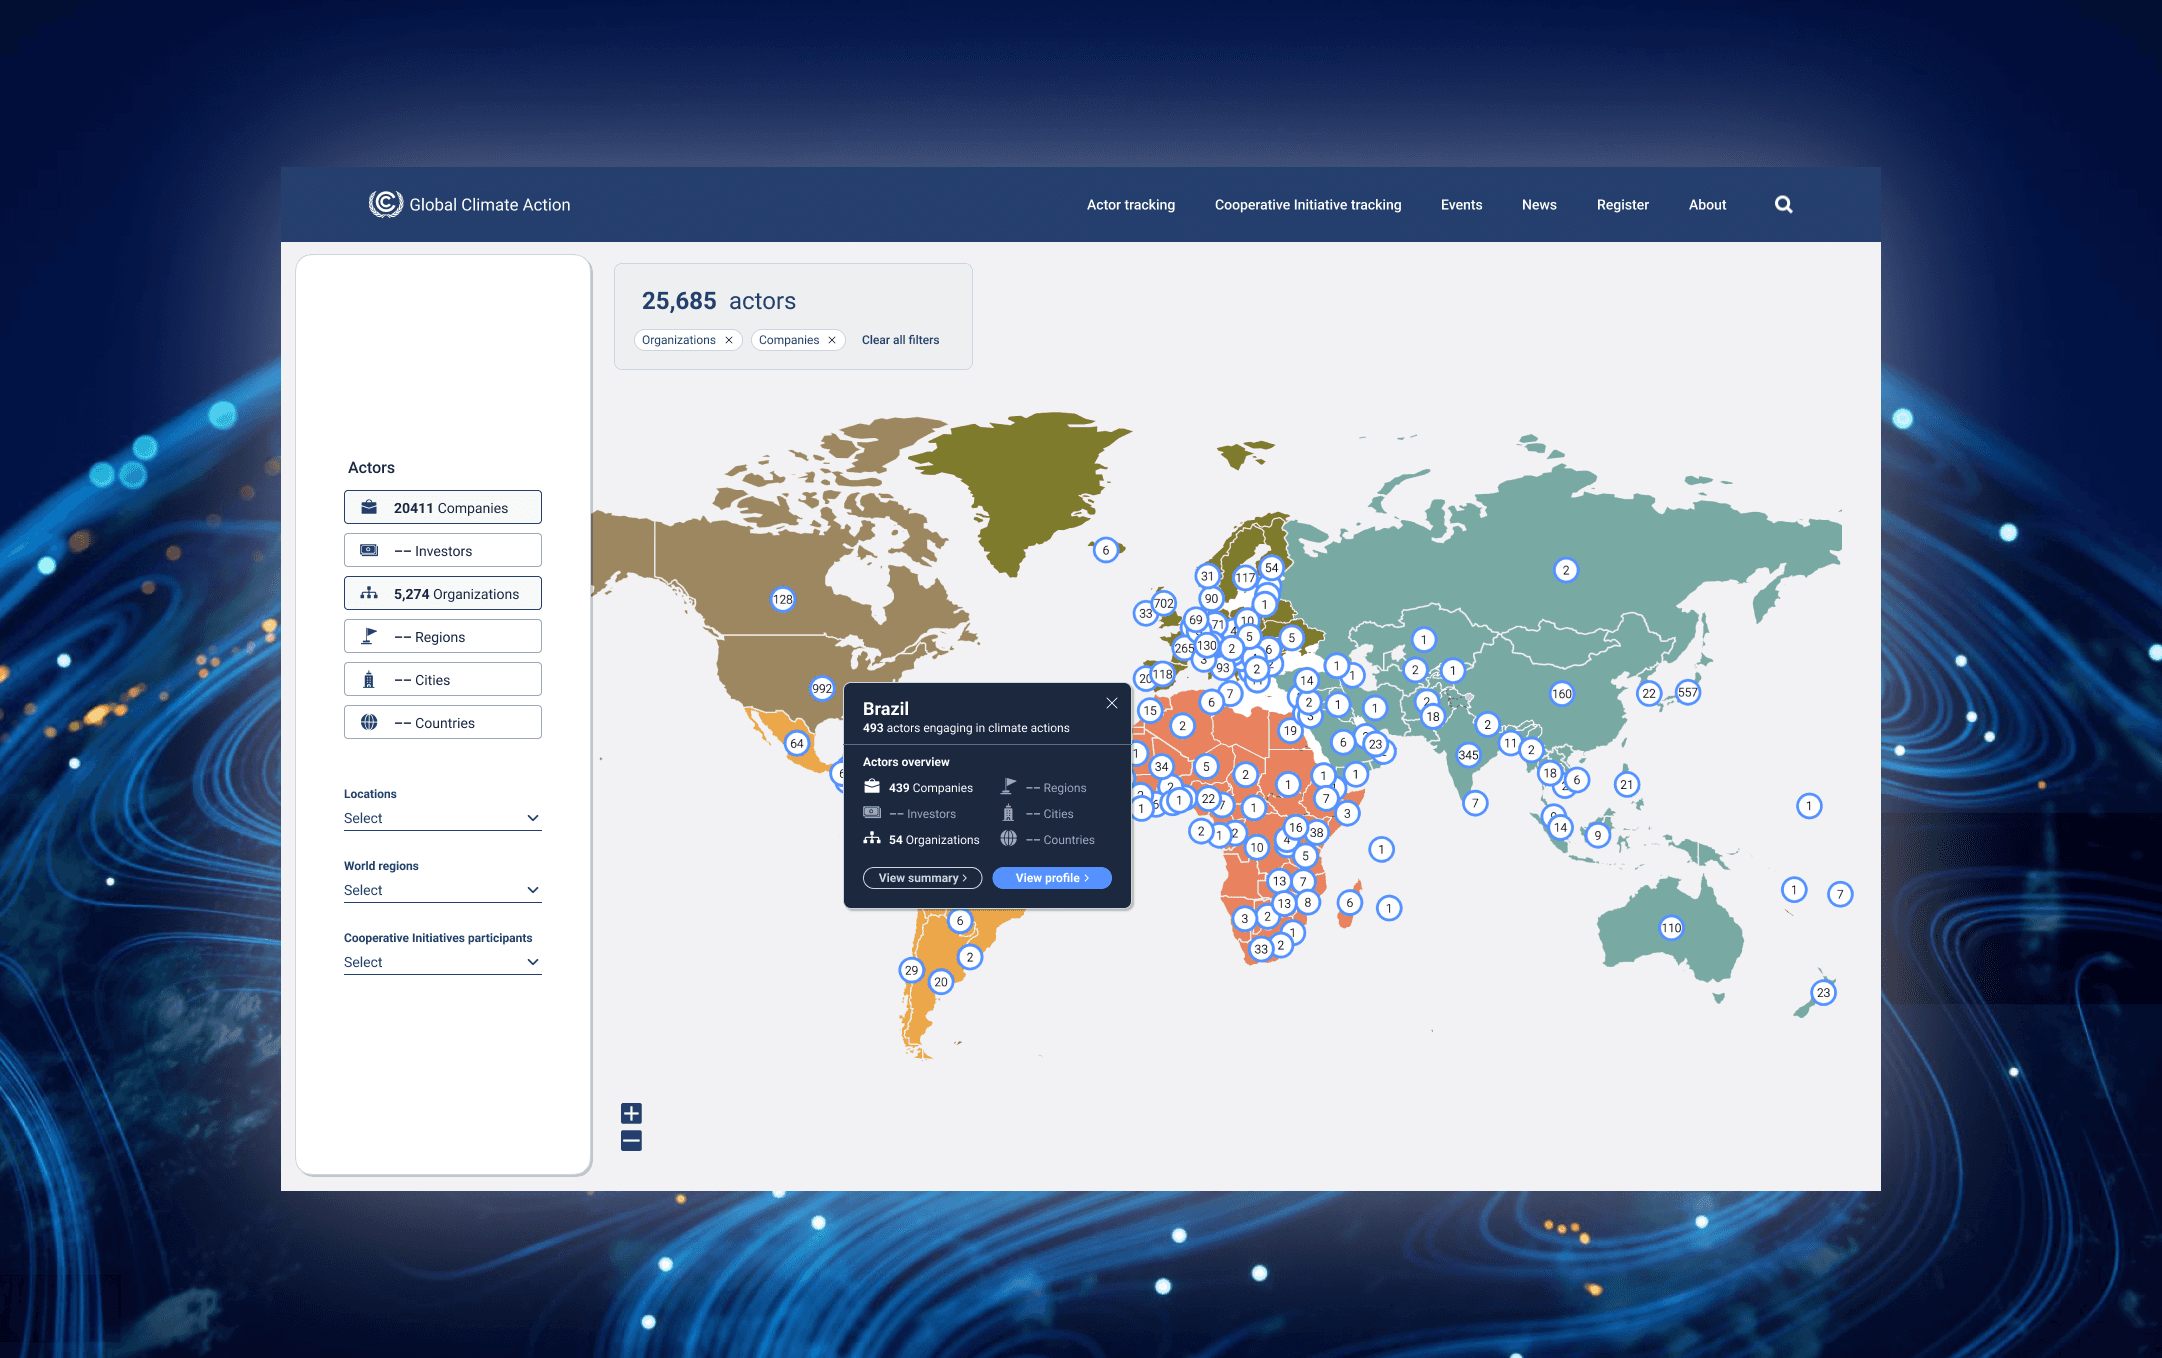The width and height of the screenshot is (2162, 1358).
Task: Click the 110 cluster marker on Australia
Action: [1671, 927]
